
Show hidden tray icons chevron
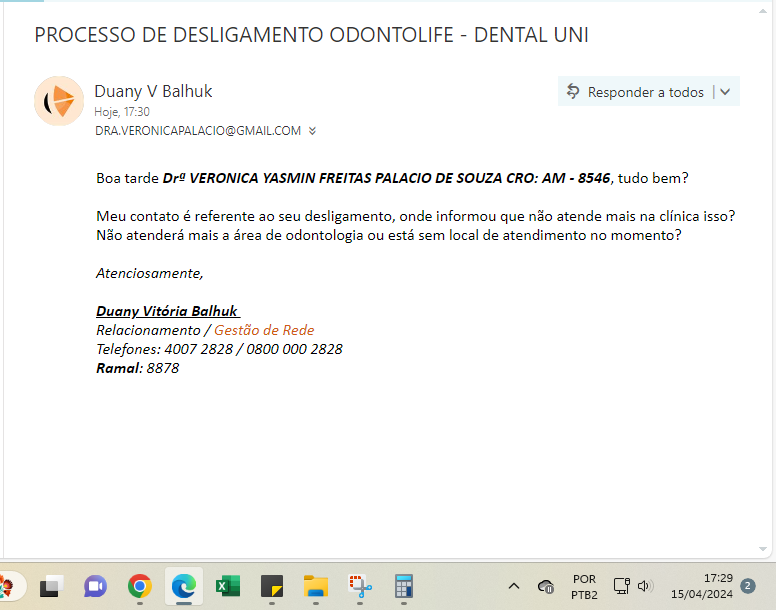coord(514,587)
